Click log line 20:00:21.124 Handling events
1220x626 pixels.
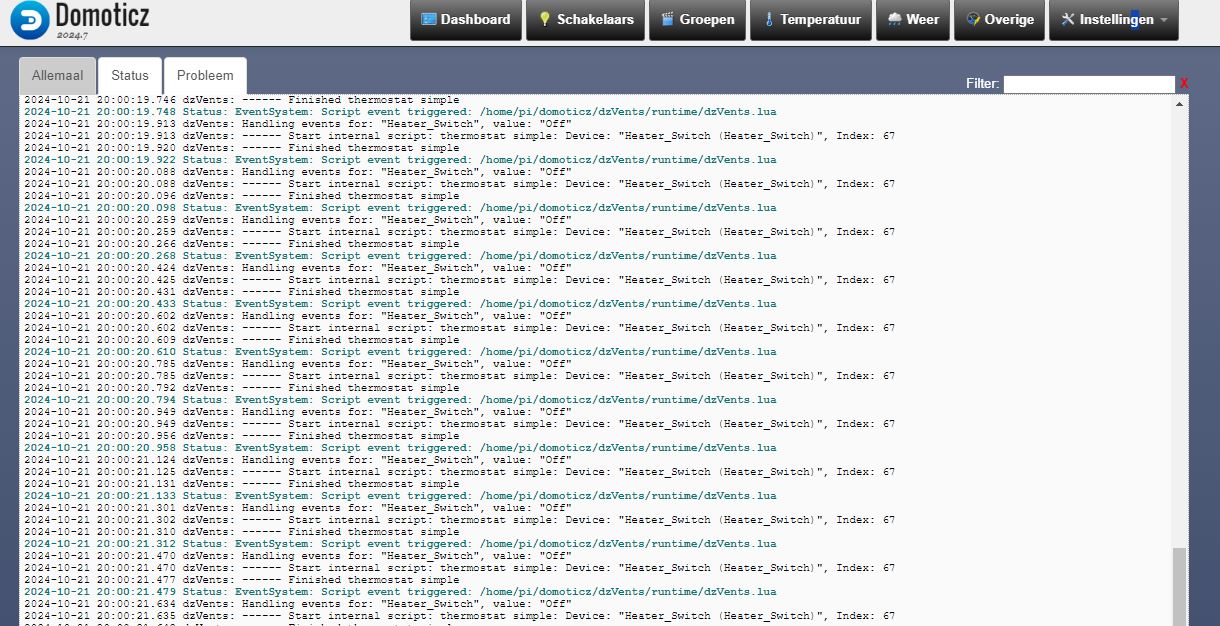(298, 460)
